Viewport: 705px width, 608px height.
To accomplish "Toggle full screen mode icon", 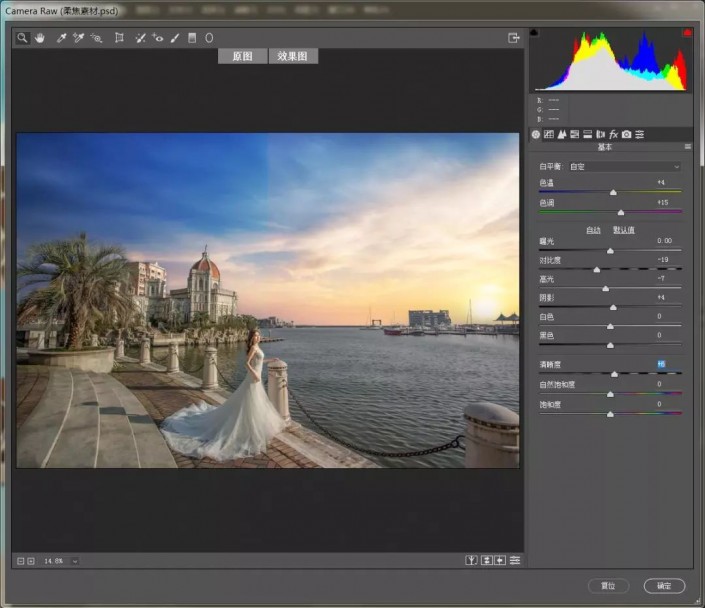I will 513,38.
